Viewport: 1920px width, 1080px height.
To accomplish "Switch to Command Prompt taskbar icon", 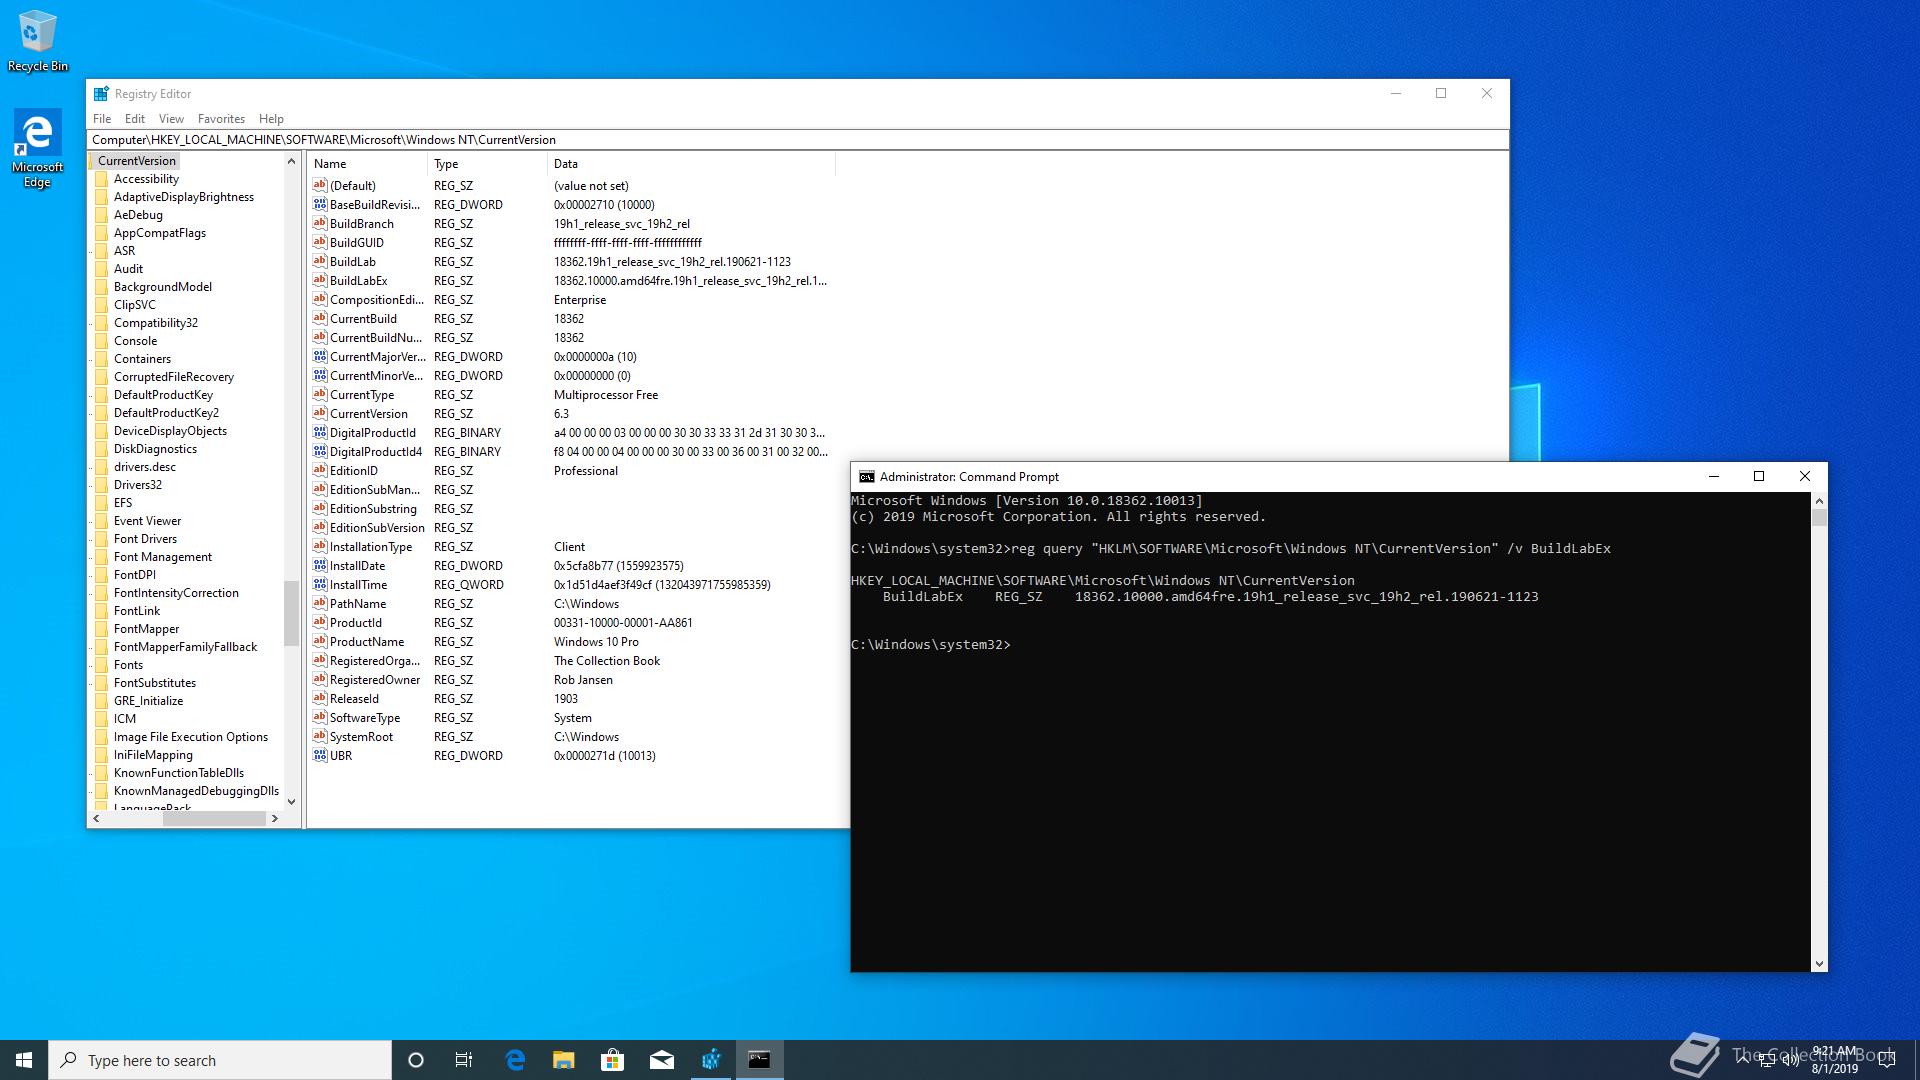I will point(760,1060).
